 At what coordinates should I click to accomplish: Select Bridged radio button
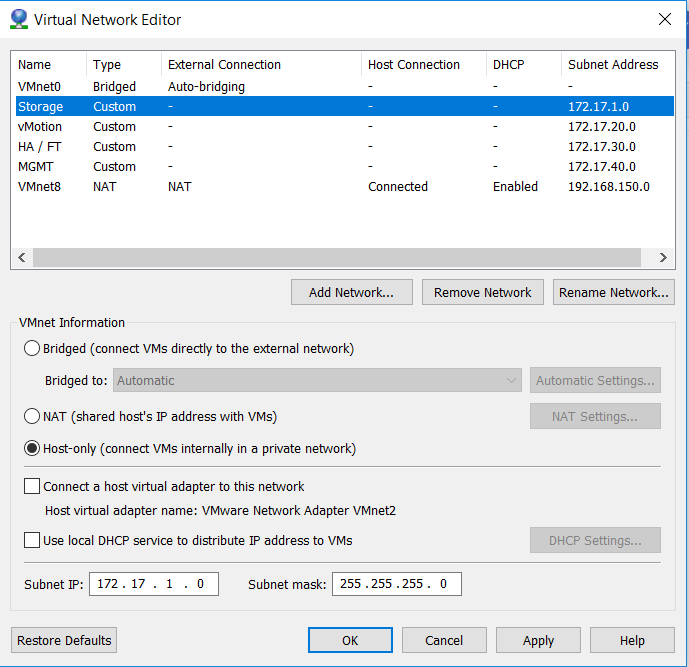32,348
